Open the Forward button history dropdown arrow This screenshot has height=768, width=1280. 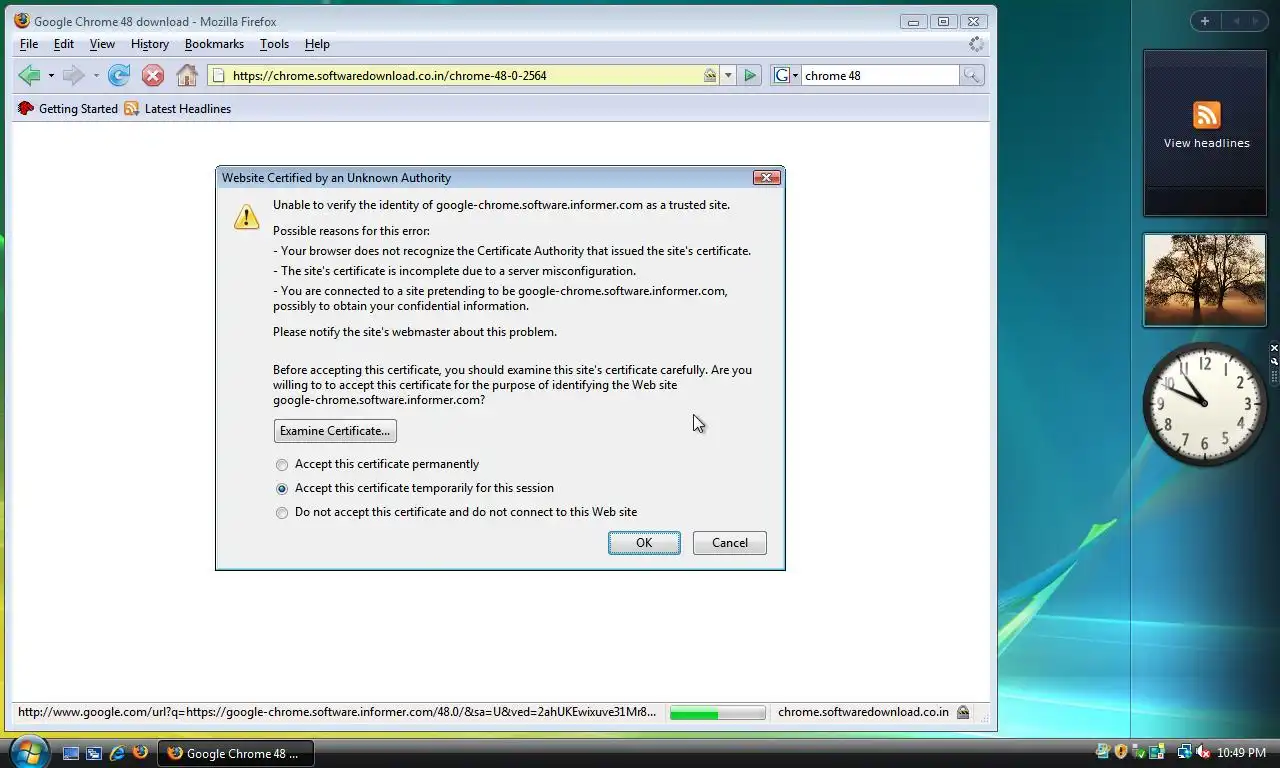tap(96, 76)
